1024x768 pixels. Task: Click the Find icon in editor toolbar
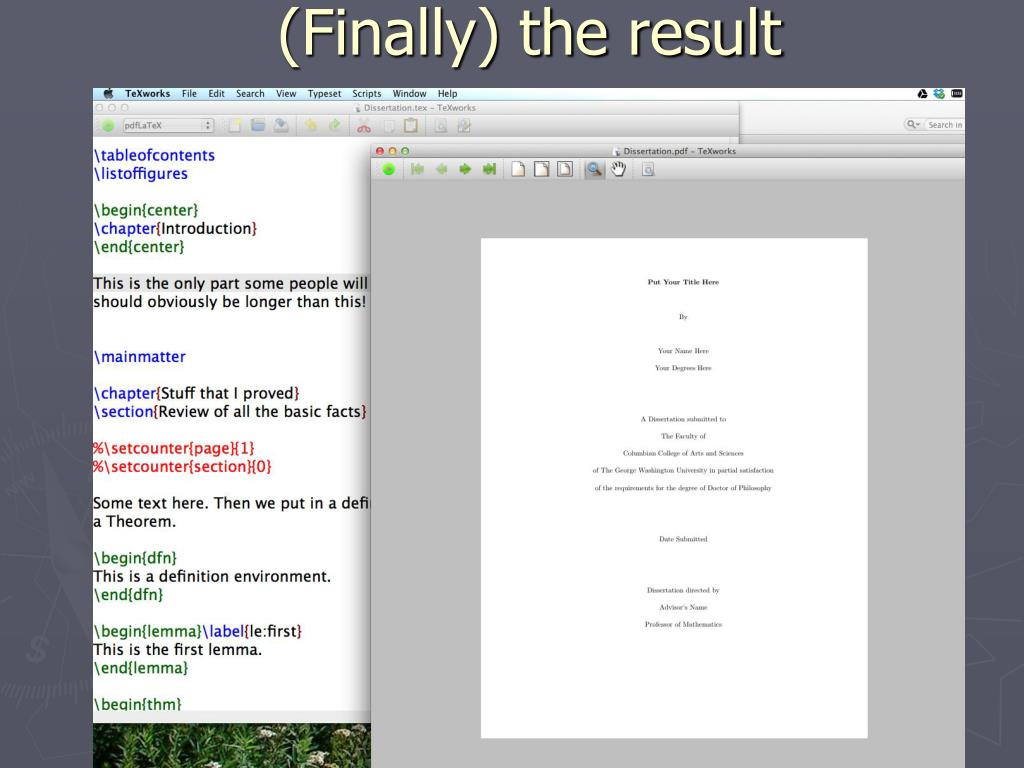click(441, 126)
